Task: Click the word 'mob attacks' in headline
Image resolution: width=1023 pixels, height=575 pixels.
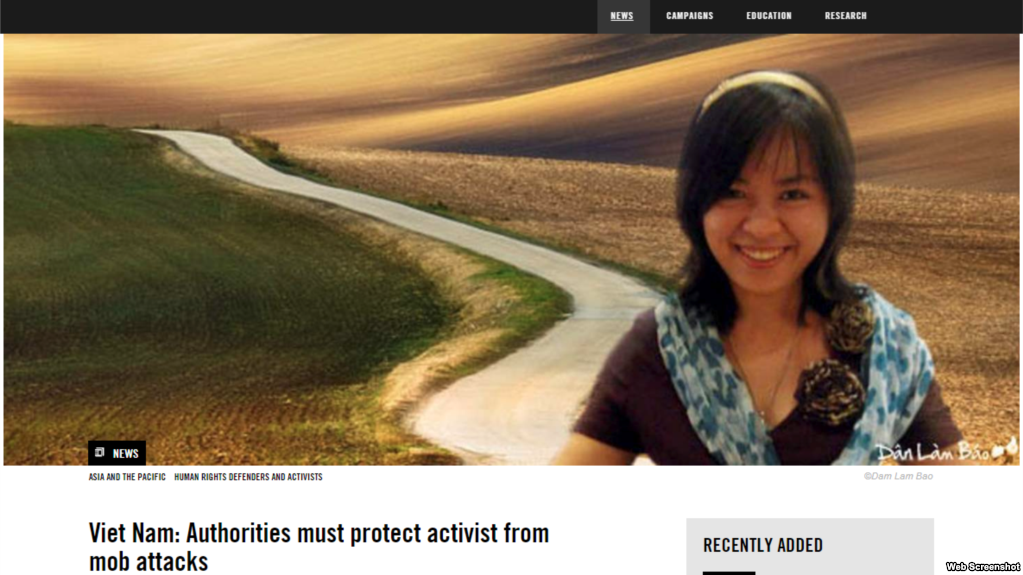Action: tap(149, 561)
